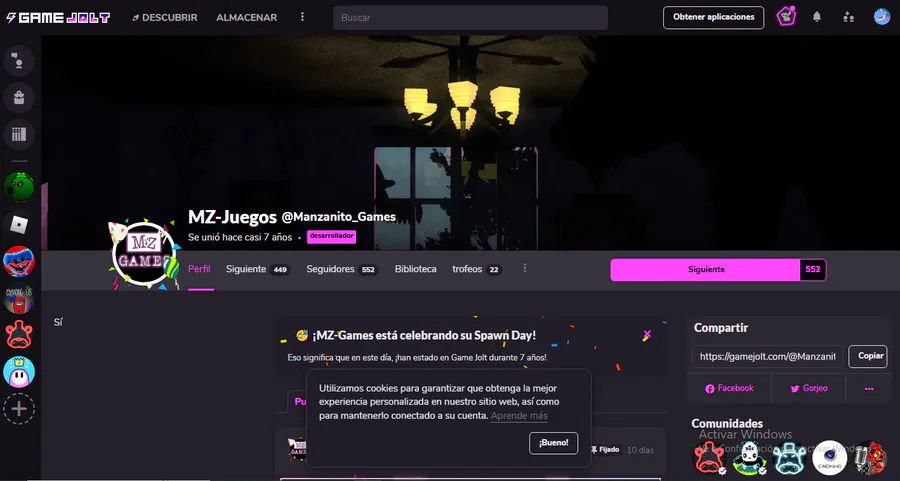
Task: Click the add community plus icon
Action: point(19,409)
